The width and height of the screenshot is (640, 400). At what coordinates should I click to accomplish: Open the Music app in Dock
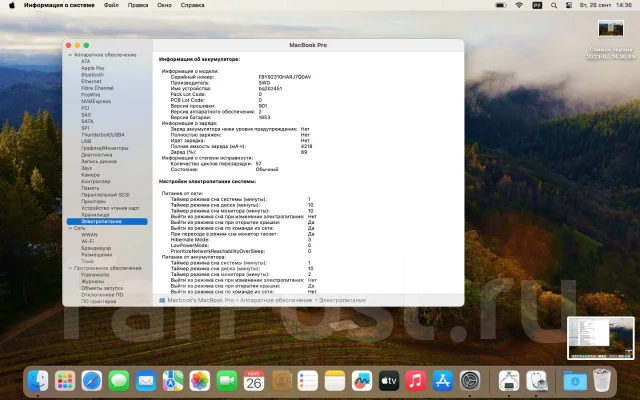tap(416, 381)
